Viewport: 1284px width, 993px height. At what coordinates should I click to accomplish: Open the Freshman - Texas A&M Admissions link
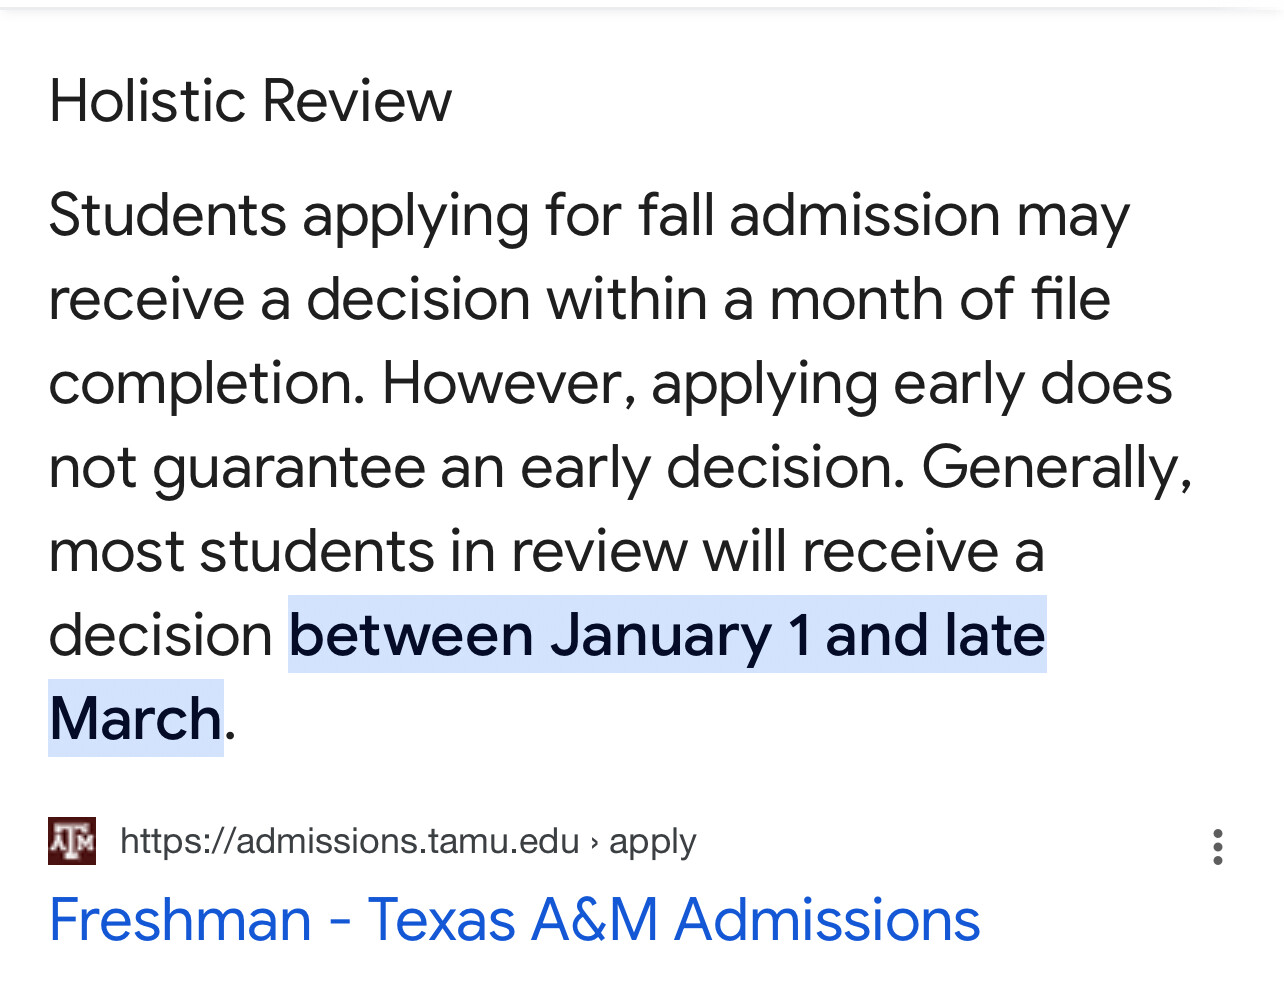[514, 920]
